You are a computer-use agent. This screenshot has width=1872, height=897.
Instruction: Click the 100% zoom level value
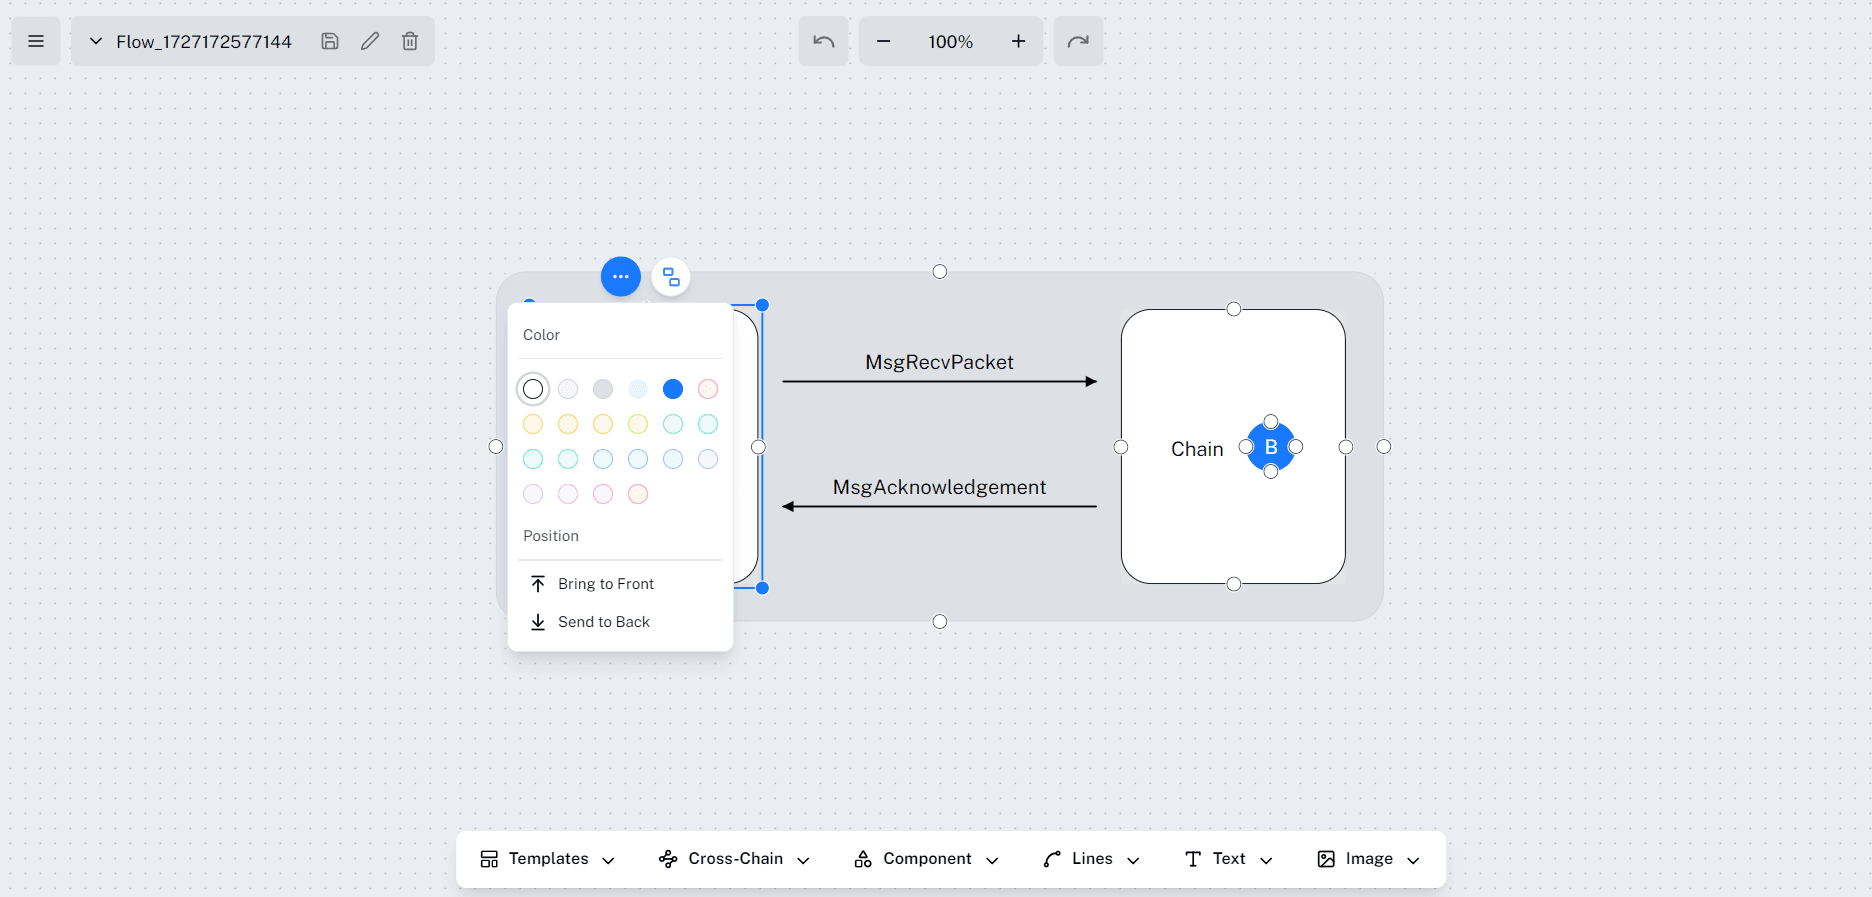click(x=950, y=42)
